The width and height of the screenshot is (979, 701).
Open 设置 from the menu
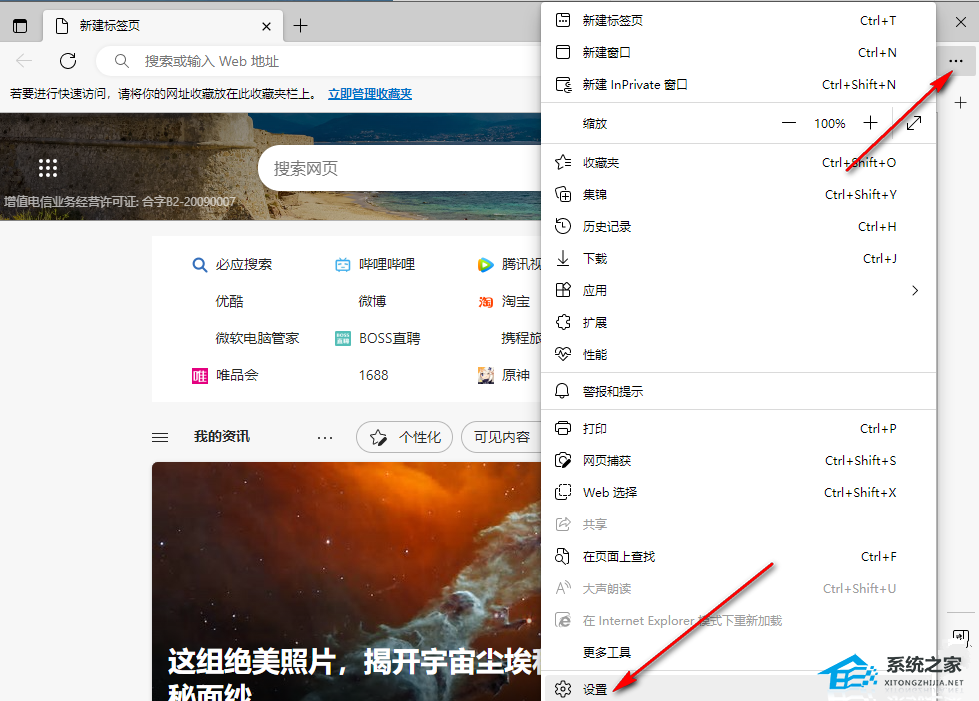[x=739, y=689]
